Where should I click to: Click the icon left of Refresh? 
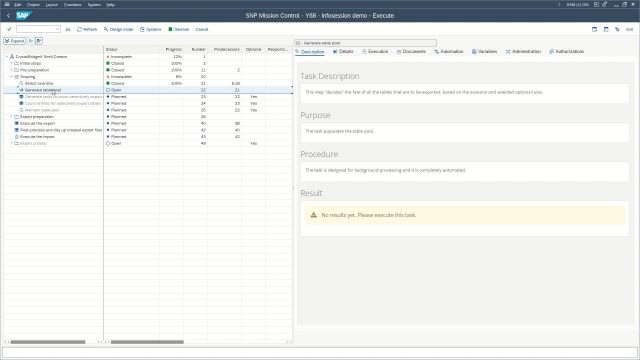[x=68, y=29]
